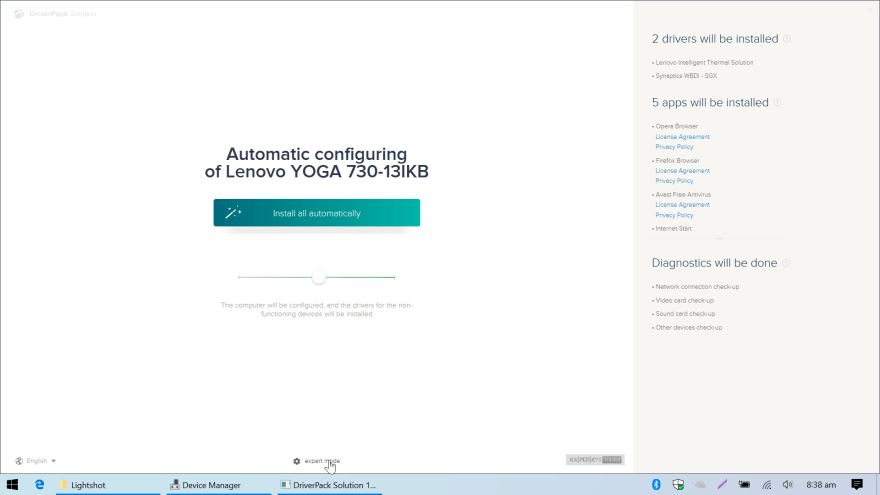Click the configuration slider handle
The image size is (880, 495).
click(319, 277)
